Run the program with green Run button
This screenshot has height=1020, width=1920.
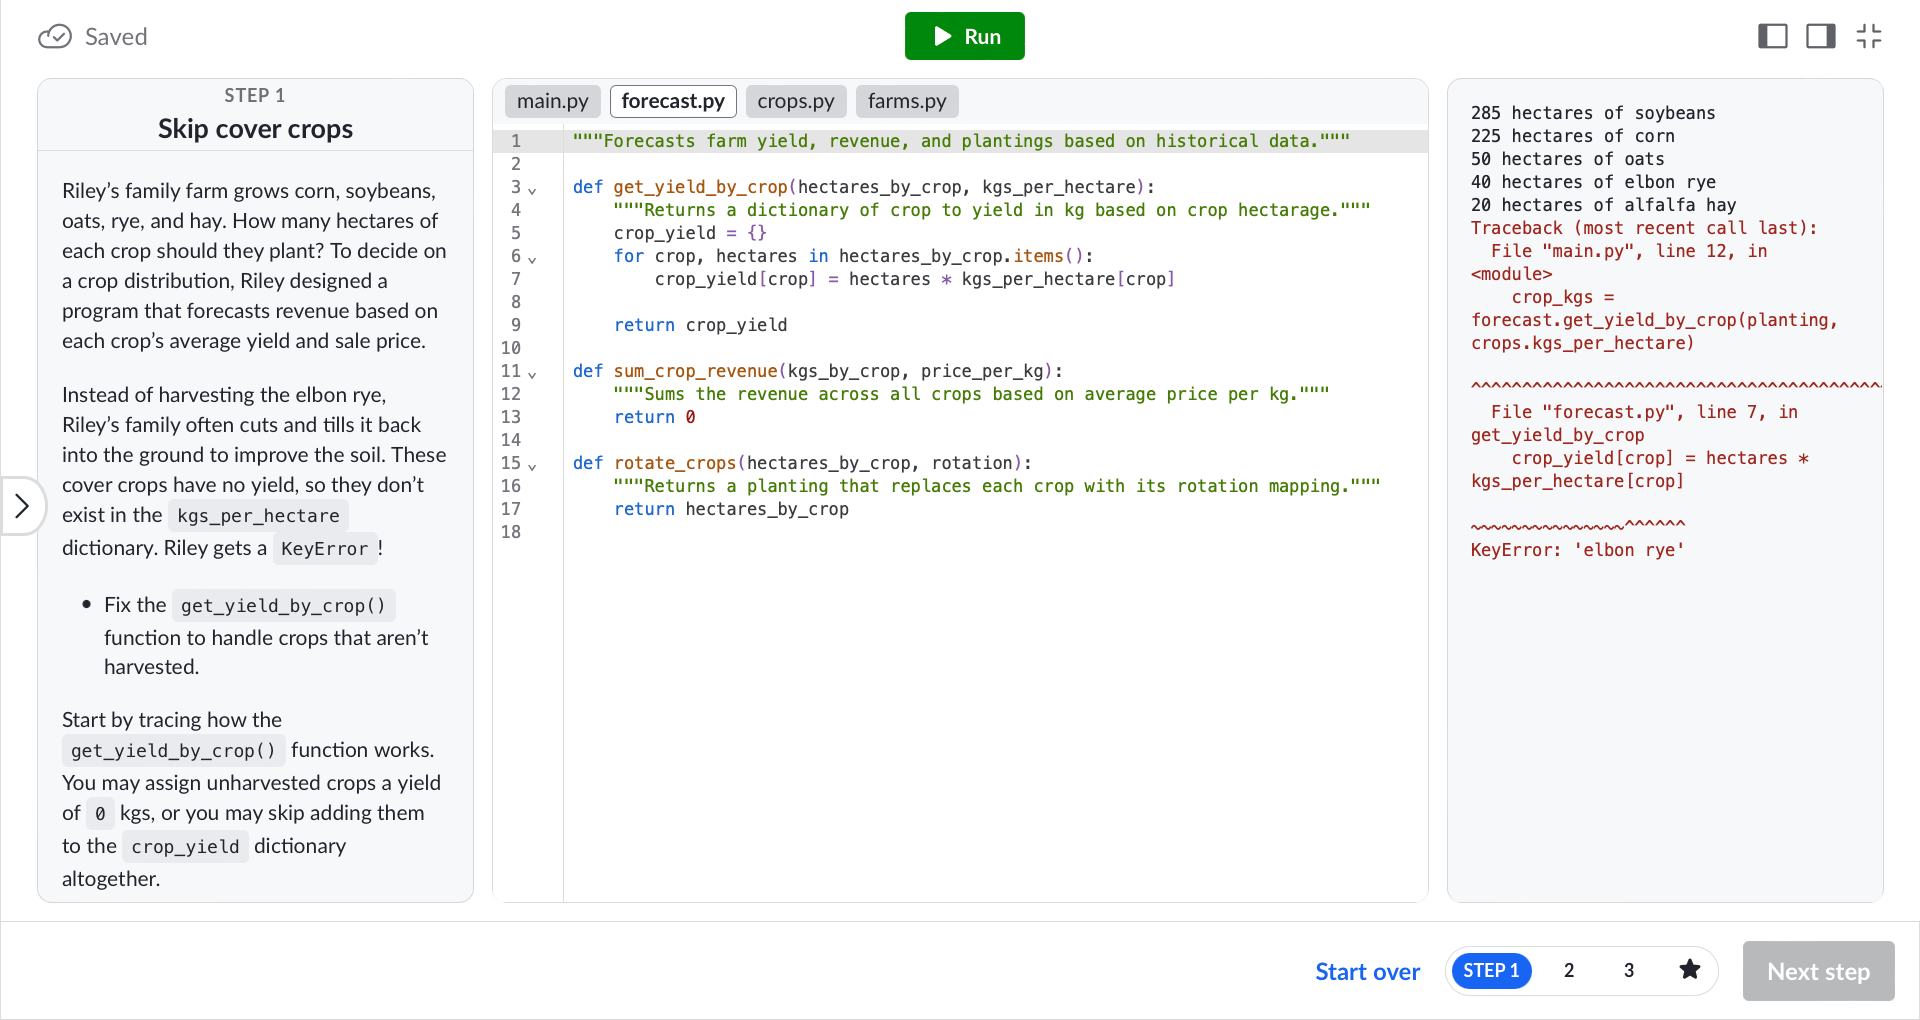click(x=964, y=36)
